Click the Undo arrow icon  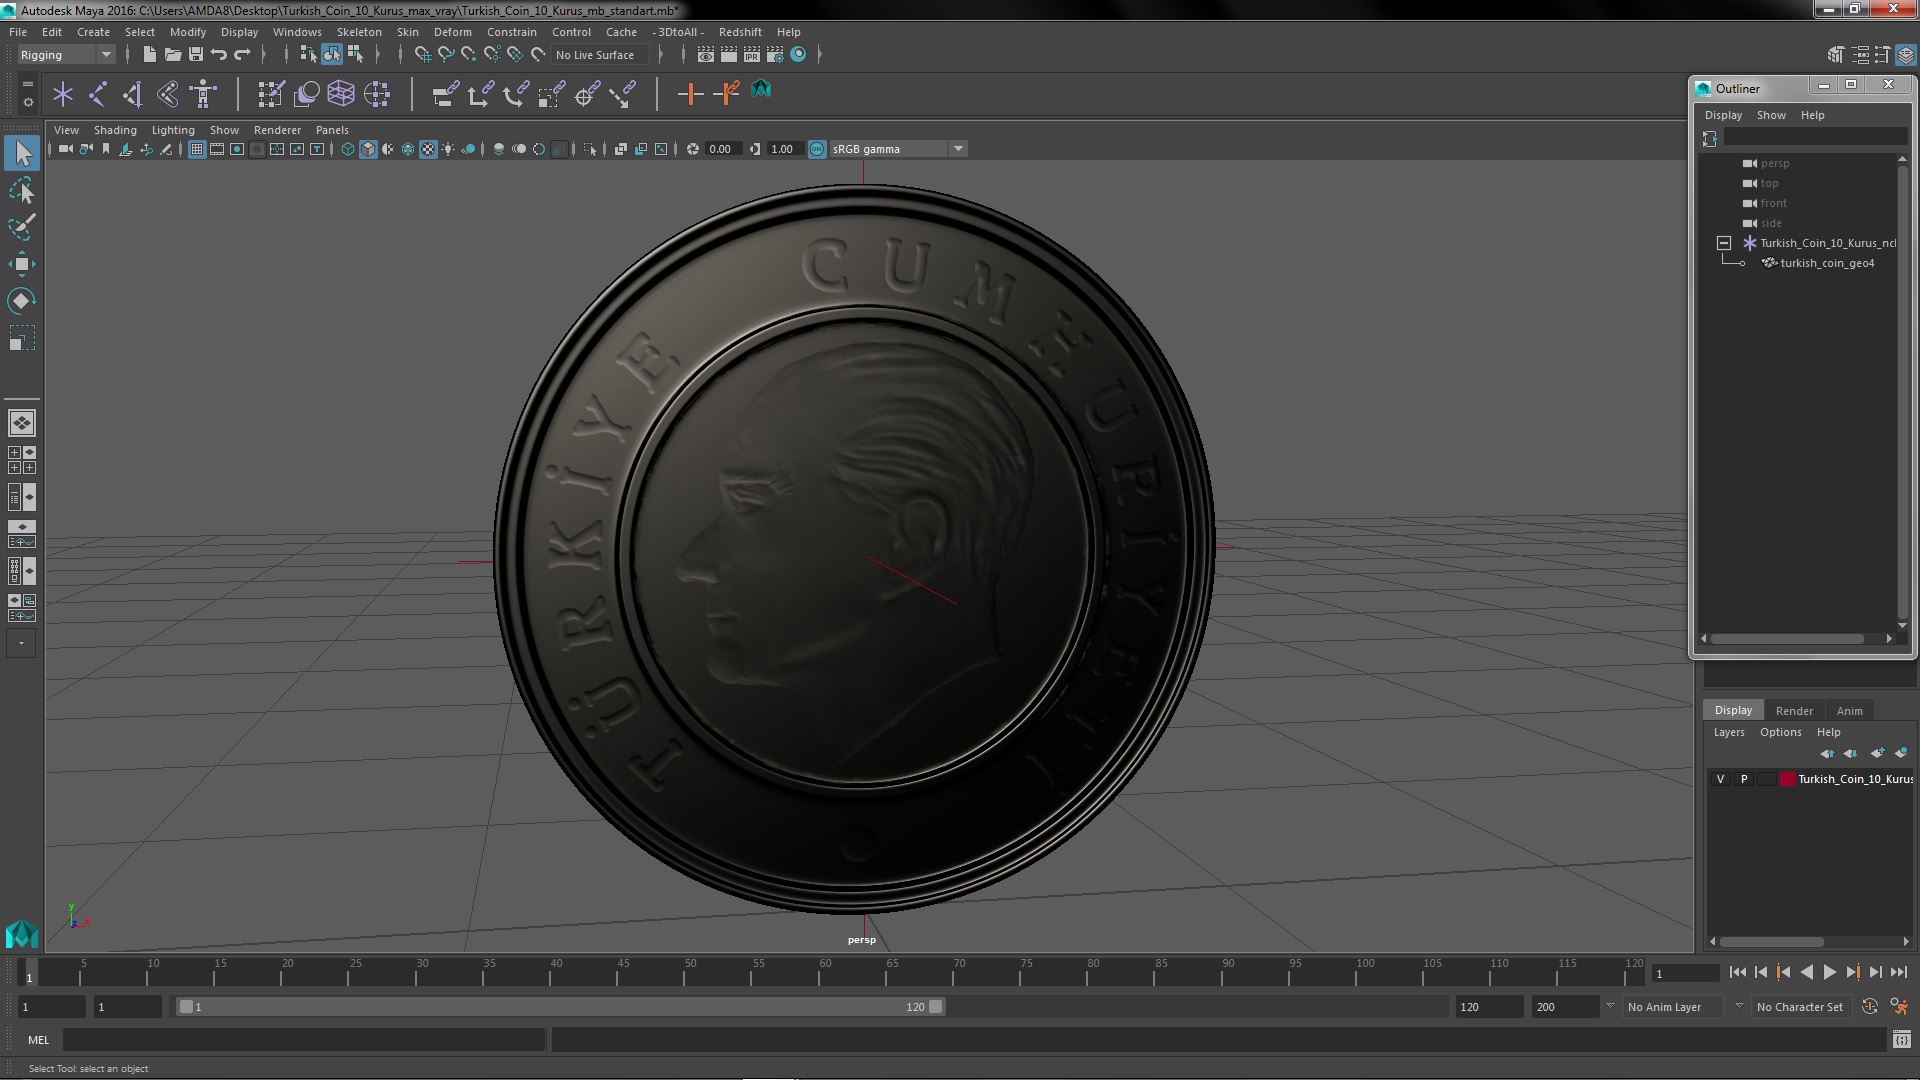coord(219,55)
